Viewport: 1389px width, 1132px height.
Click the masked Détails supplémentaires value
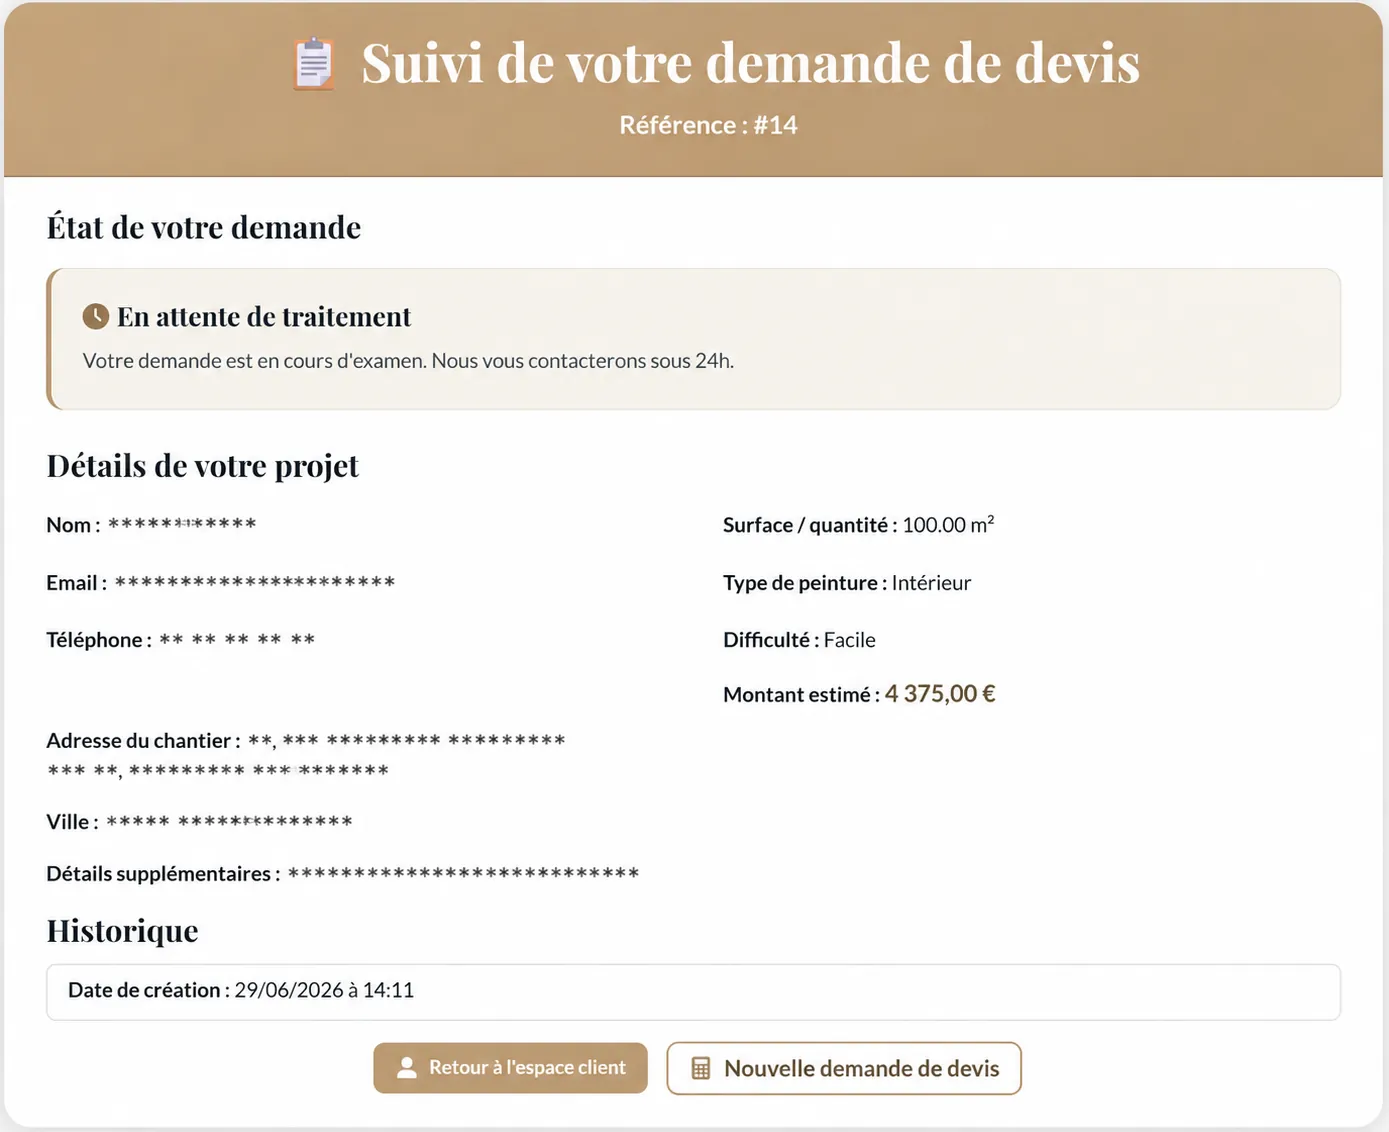(463, 874)
